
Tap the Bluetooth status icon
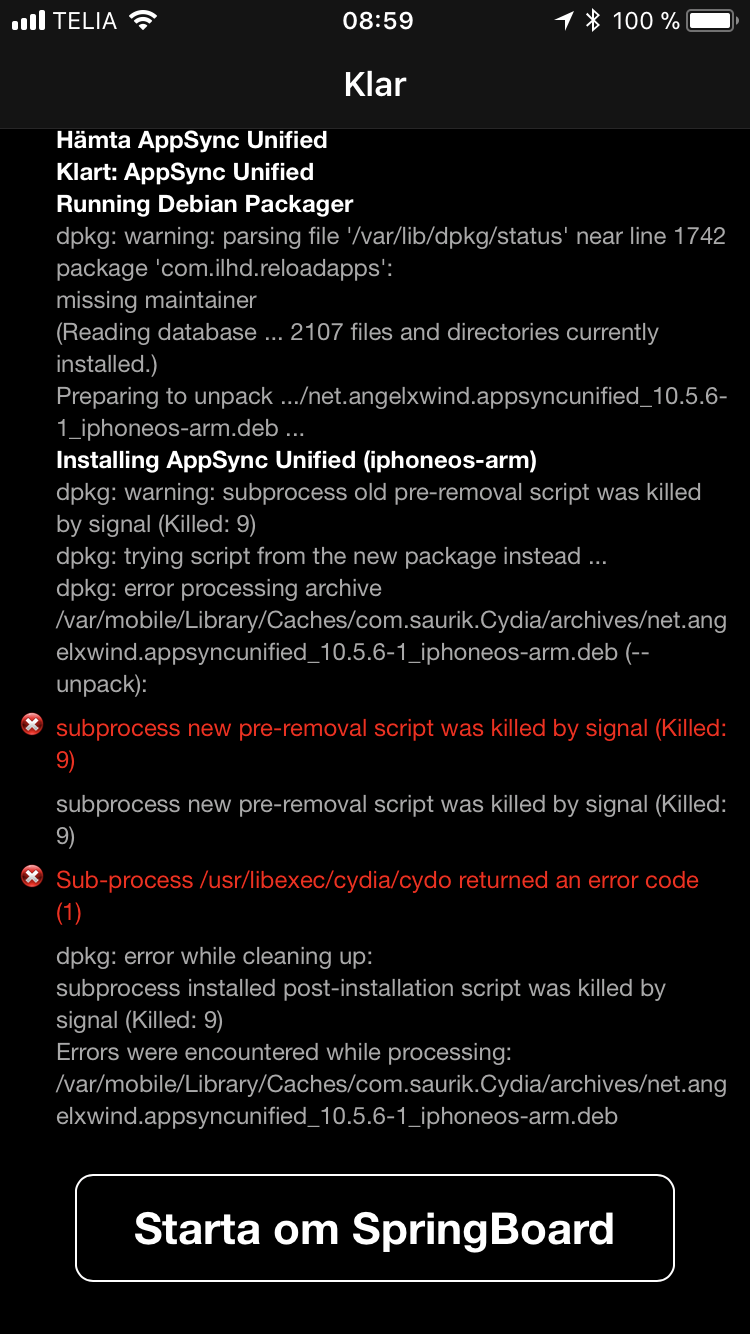(x=593, y=20)
